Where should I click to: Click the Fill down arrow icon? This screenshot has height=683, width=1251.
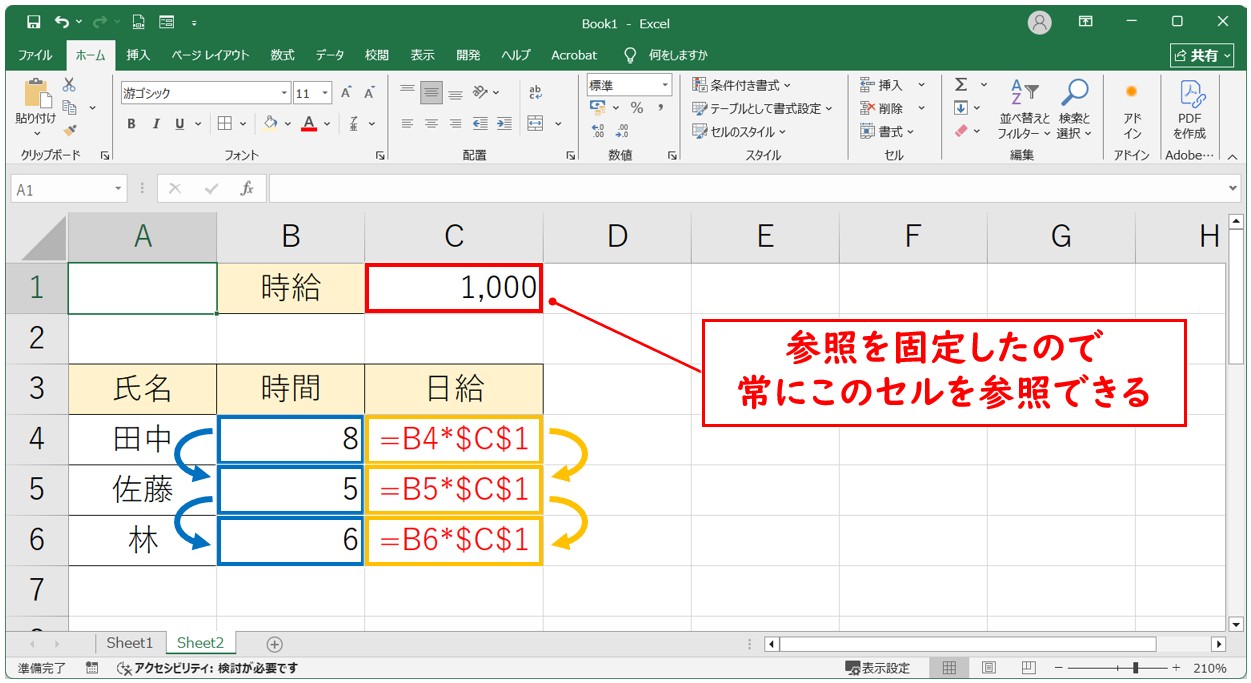[961, 108]
